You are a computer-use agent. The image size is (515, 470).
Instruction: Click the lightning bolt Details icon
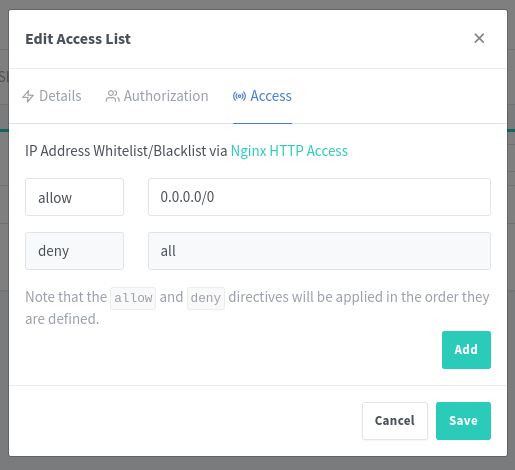(28, 96)
